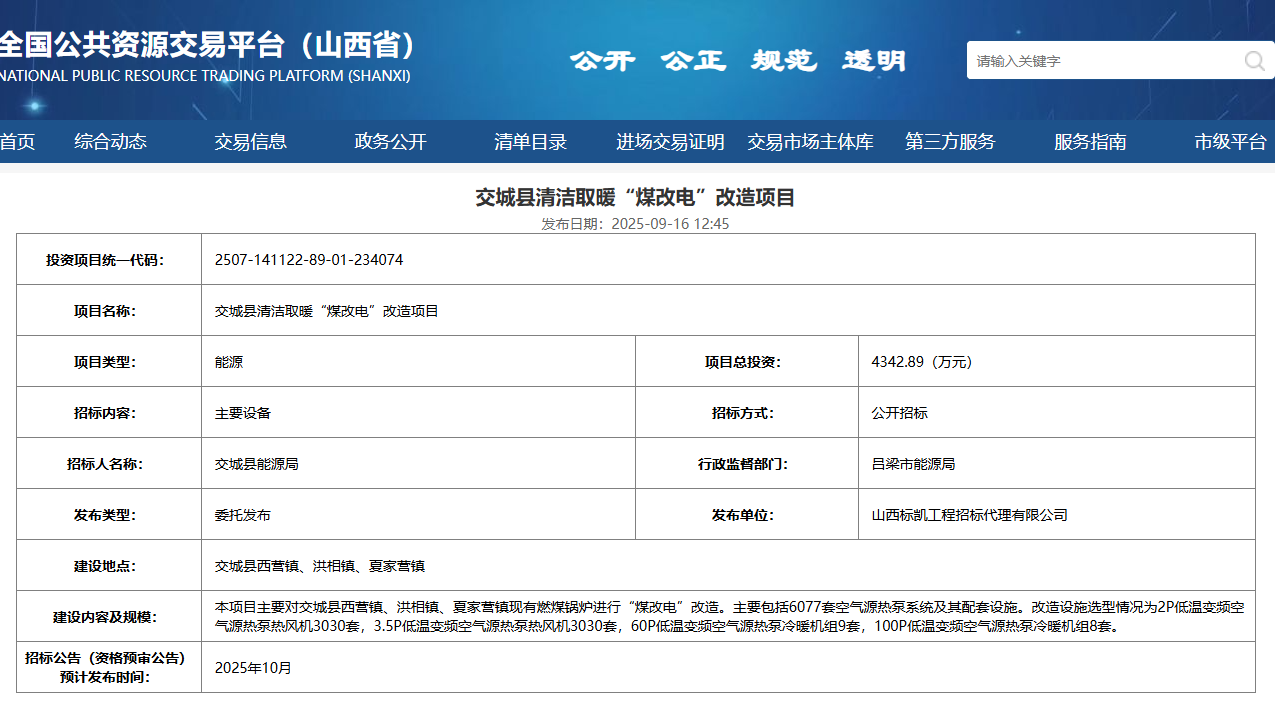Screen dimensions: 1275x719
Task: Click the 行政监督部门 label cell
Action: click(747, 464)
